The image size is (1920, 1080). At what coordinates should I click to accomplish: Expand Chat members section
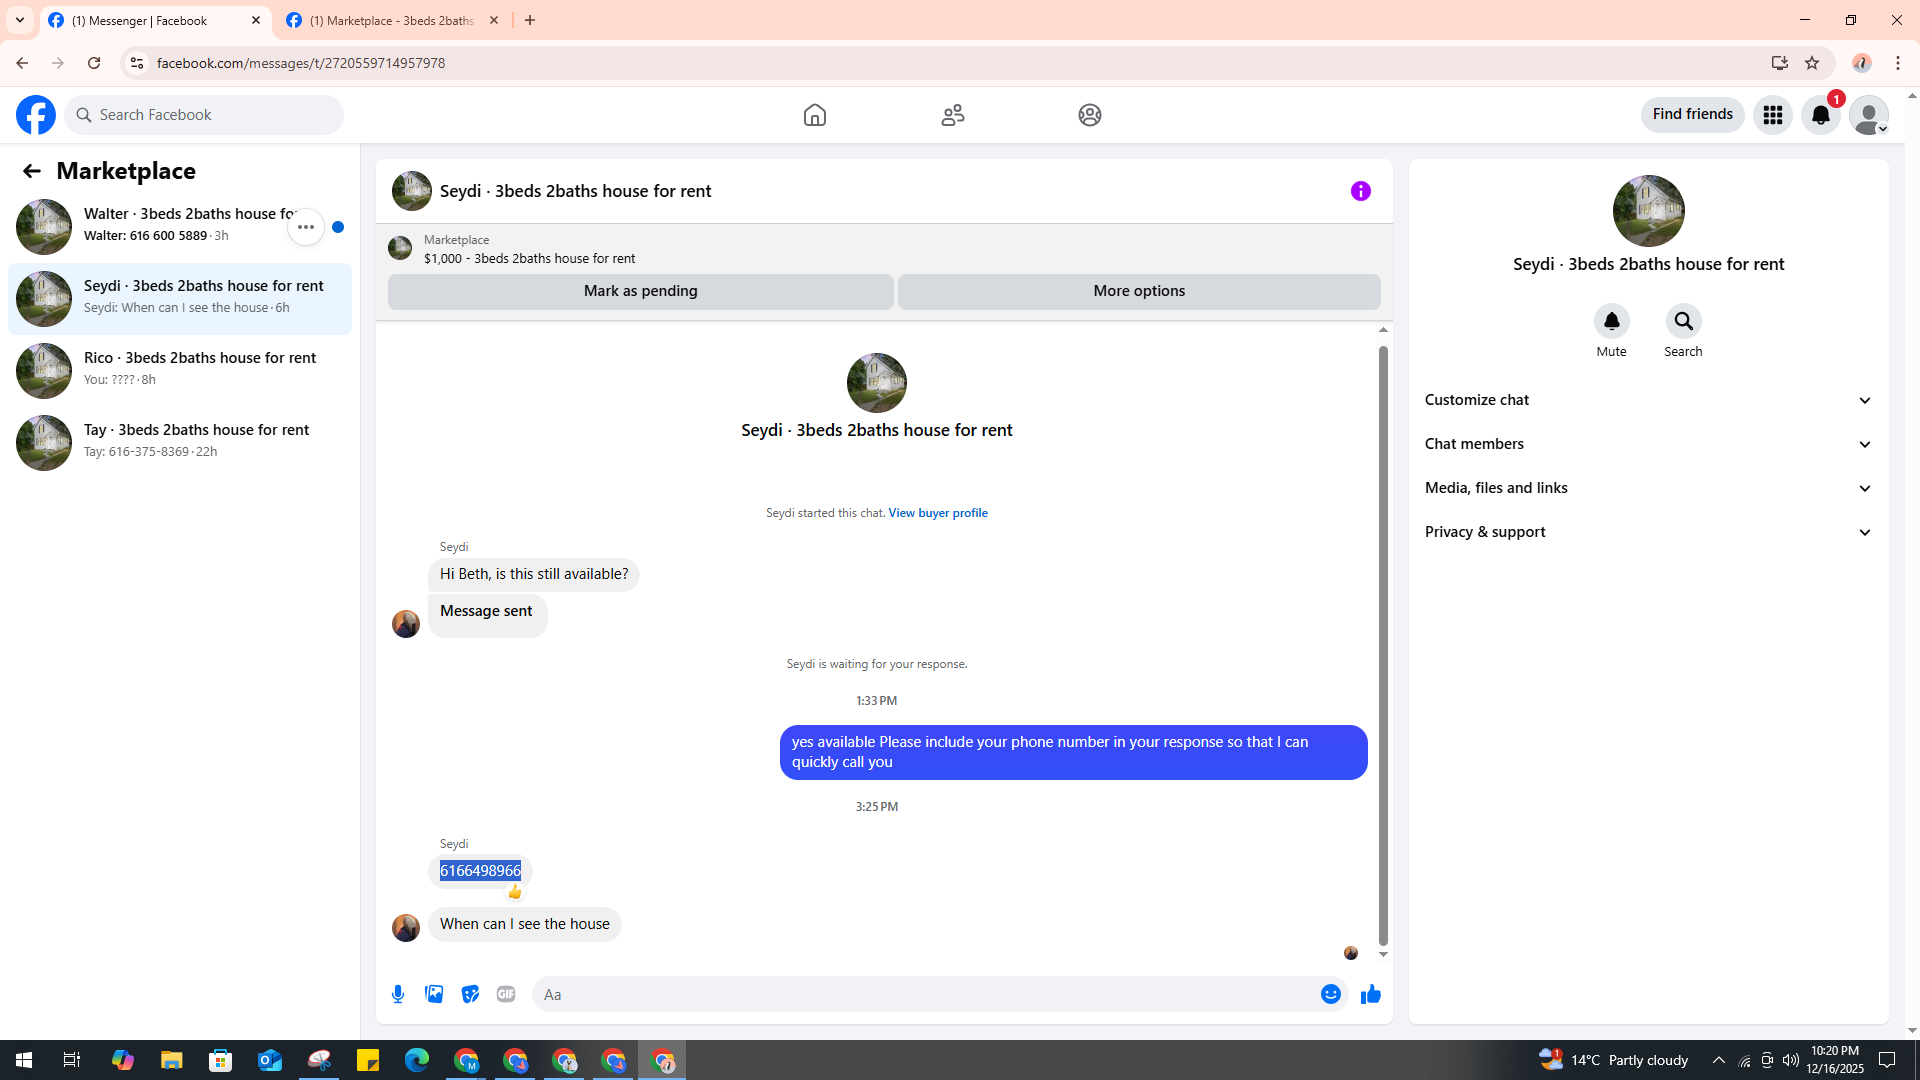tap(1648, 444)
